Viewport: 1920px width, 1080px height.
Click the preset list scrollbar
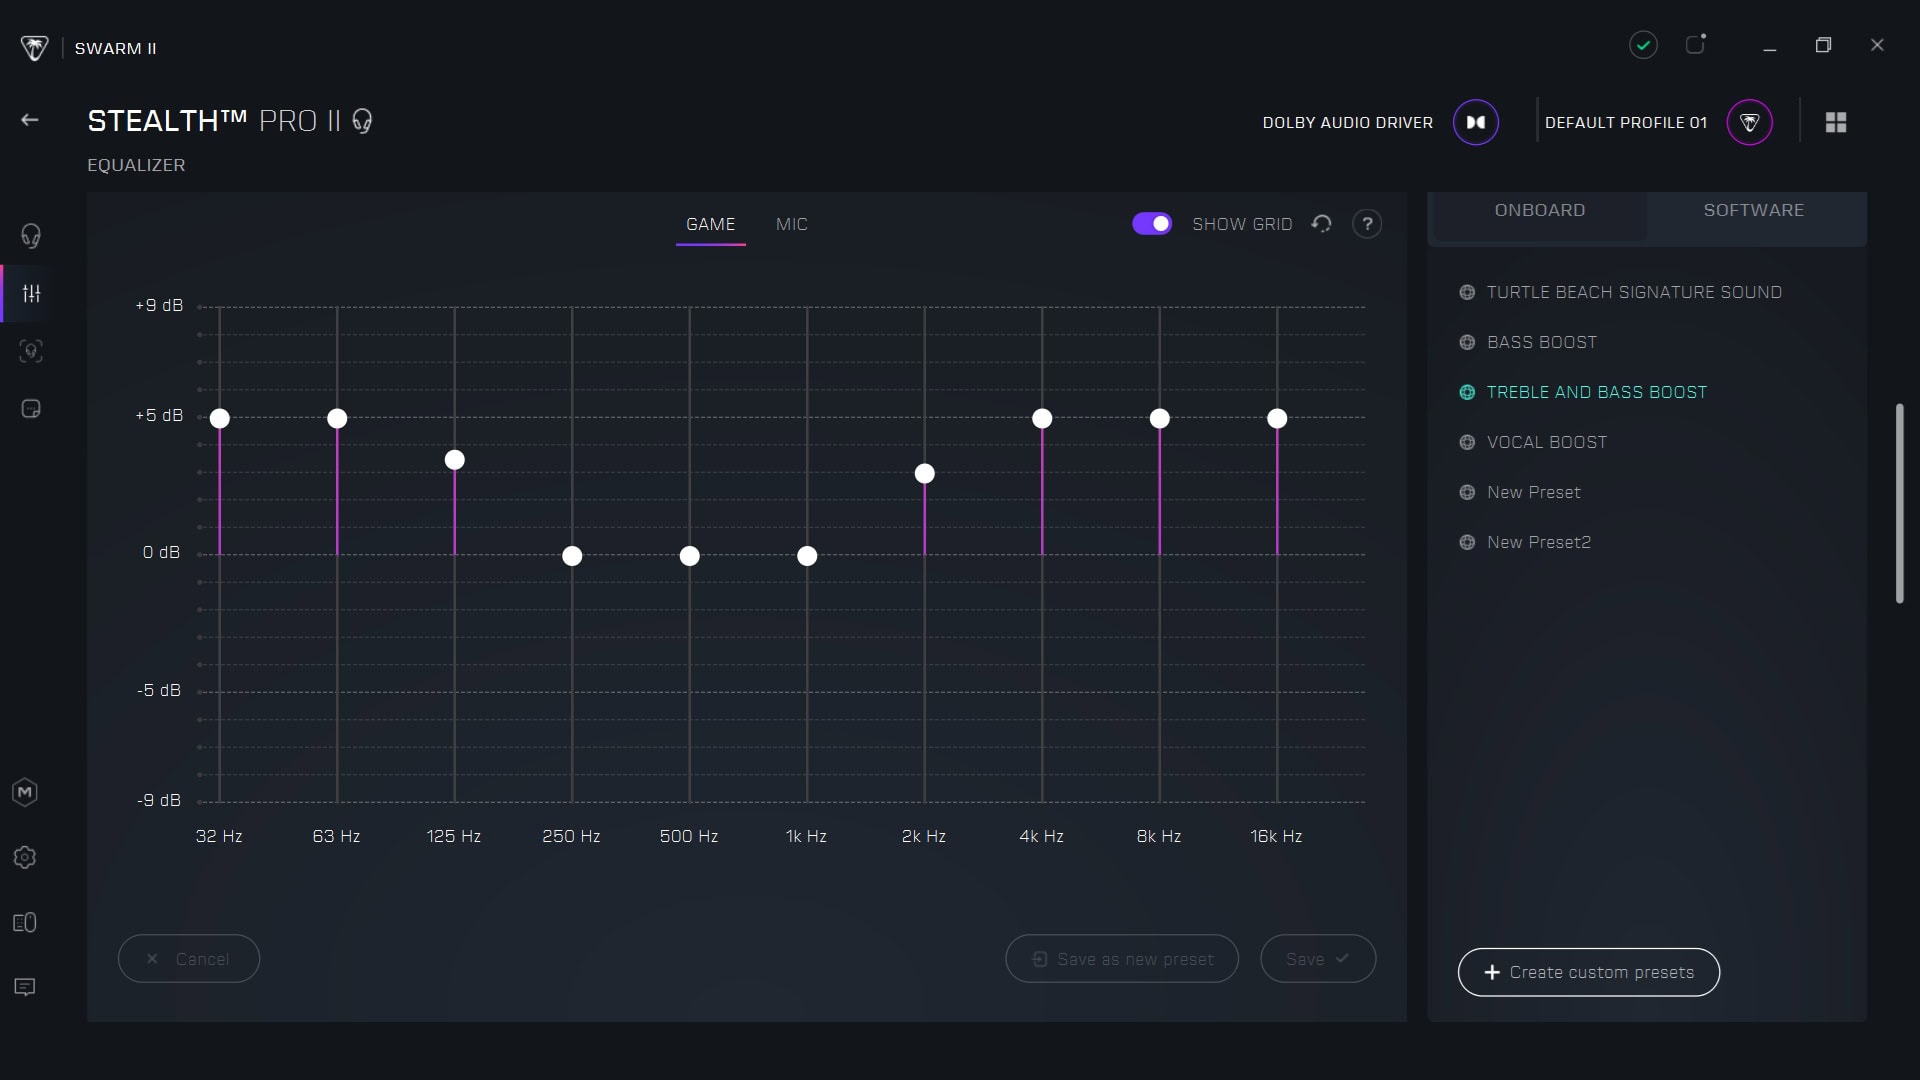point(1900,503)
